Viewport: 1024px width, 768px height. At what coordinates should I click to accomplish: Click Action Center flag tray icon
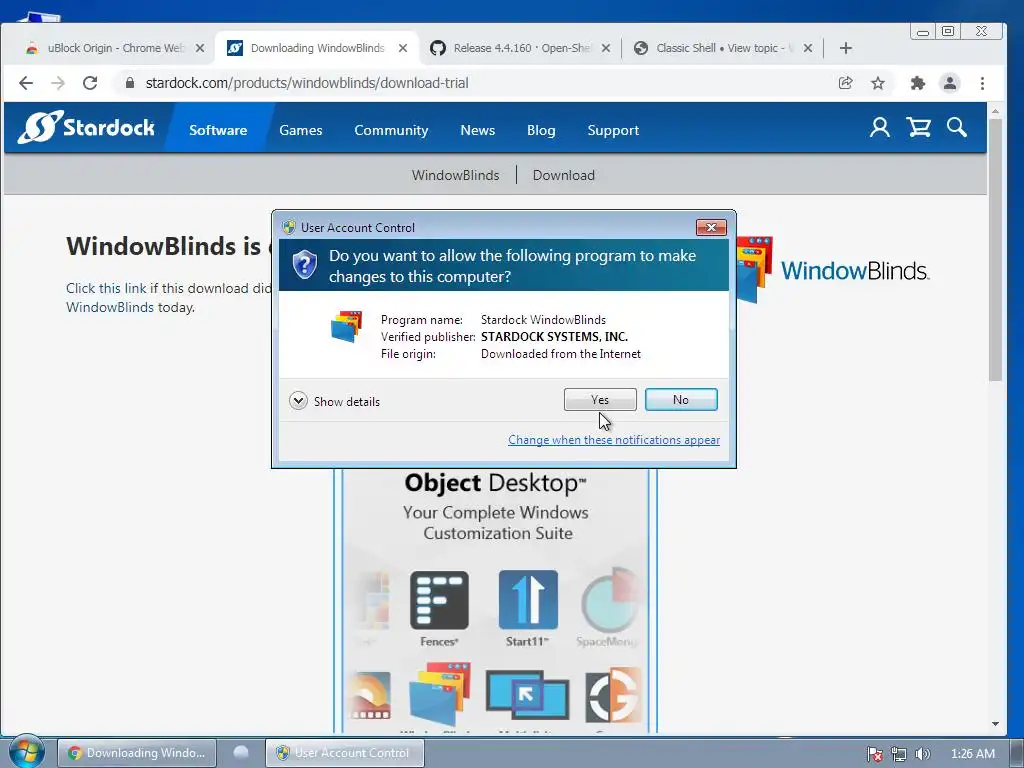click(874, 754)
